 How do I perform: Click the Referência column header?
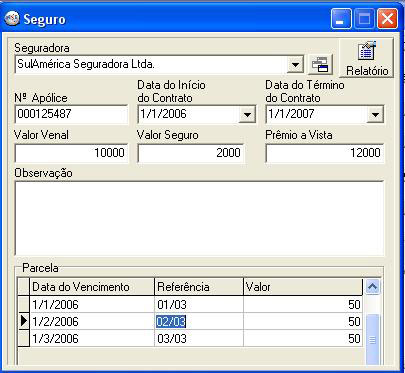[x=199, y=287]
